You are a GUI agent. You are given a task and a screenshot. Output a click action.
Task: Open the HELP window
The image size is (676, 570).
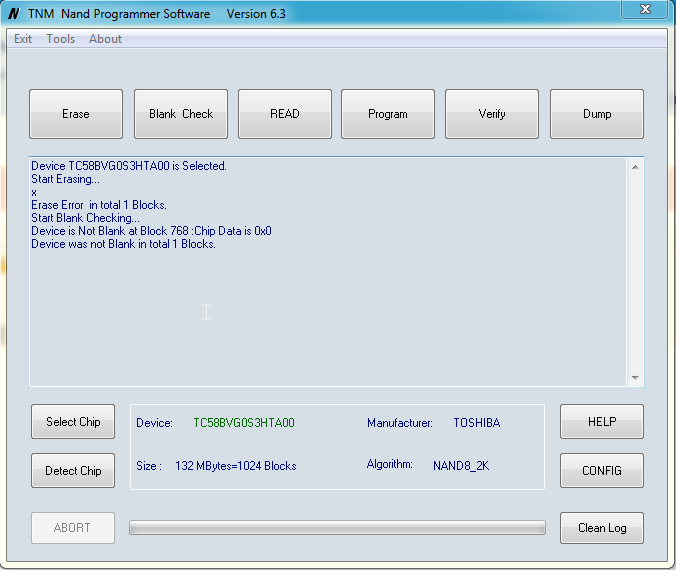coord(601,422)
